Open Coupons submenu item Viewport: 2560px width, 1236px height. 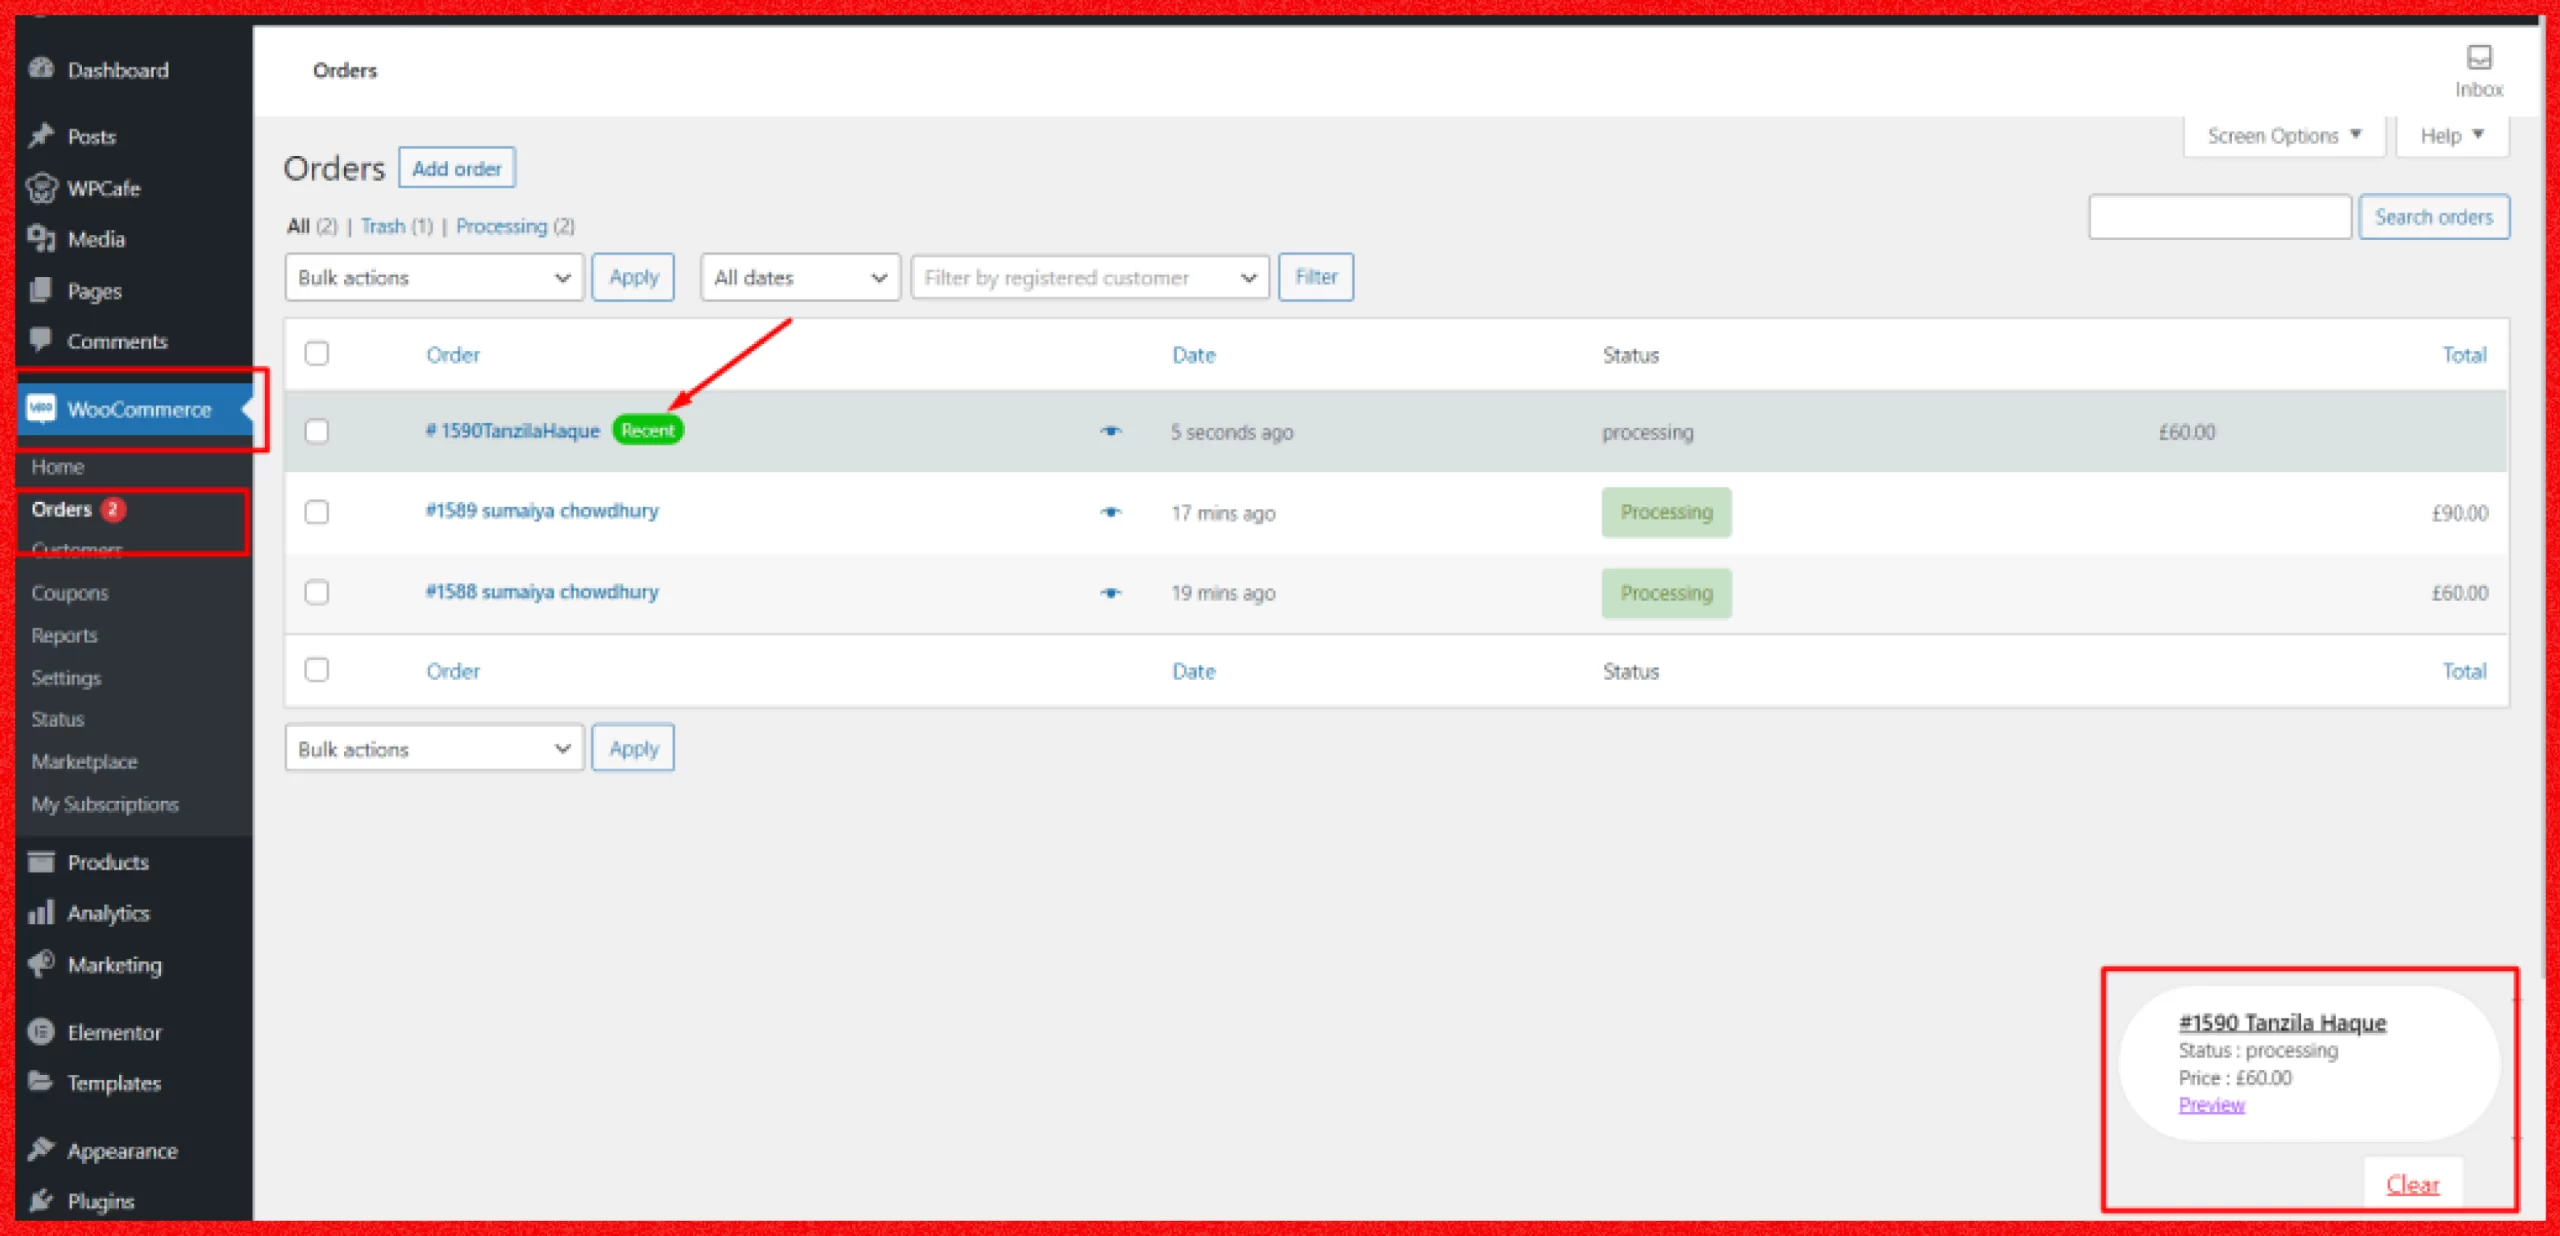[70, 593]
